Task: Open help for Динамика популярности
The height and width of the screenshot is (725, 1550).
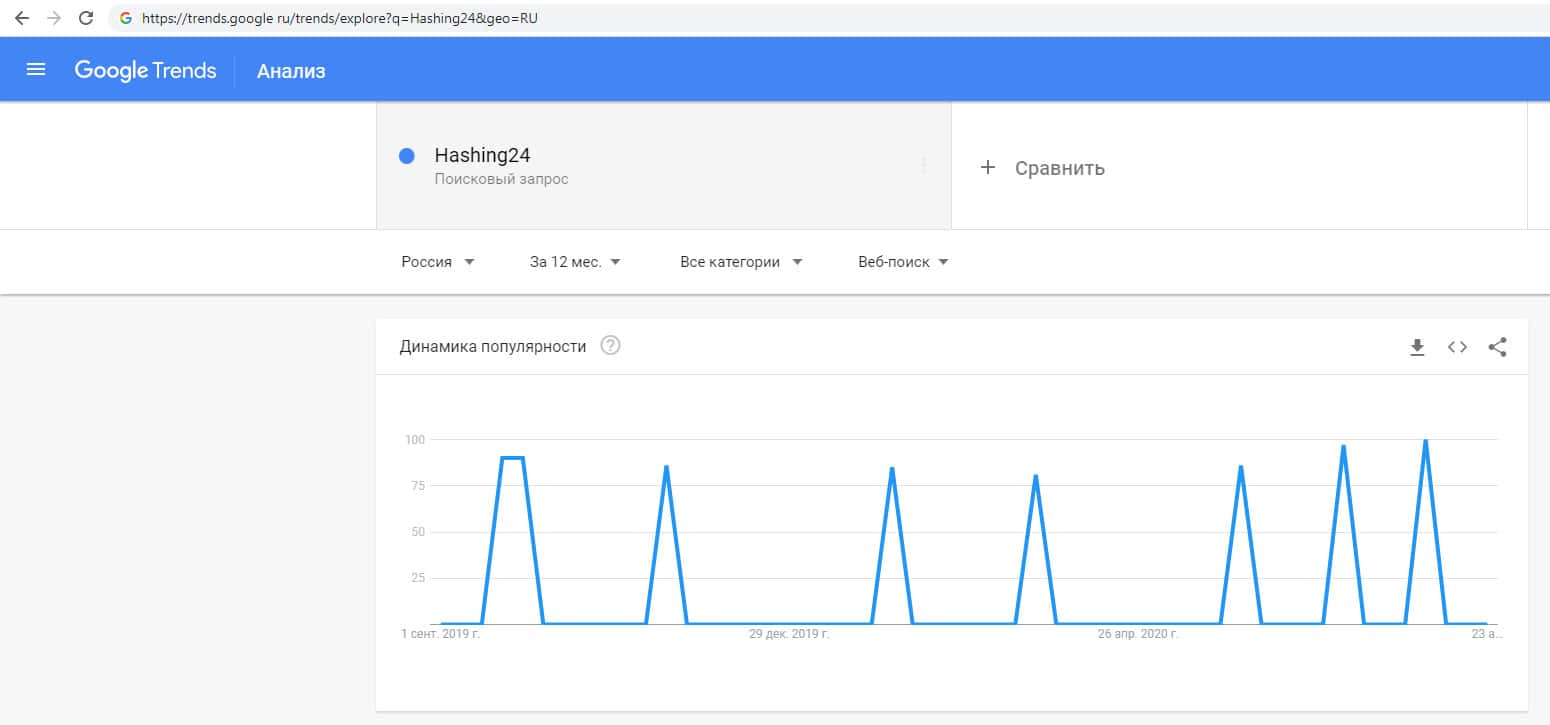Action: coord(610,346)
